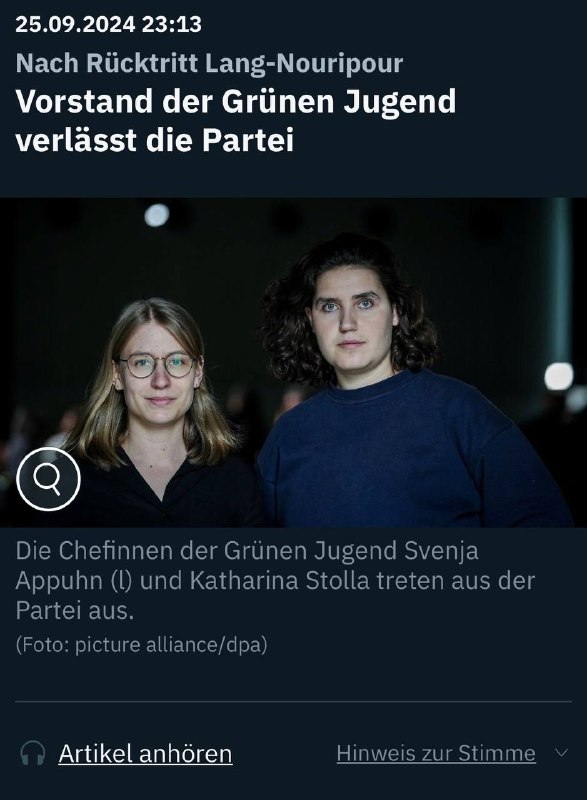The height and width of the screenshot is (800, 587).
Task: Click the timestamp 25.09.2024 23:13
Action: [x=109, y=24]
